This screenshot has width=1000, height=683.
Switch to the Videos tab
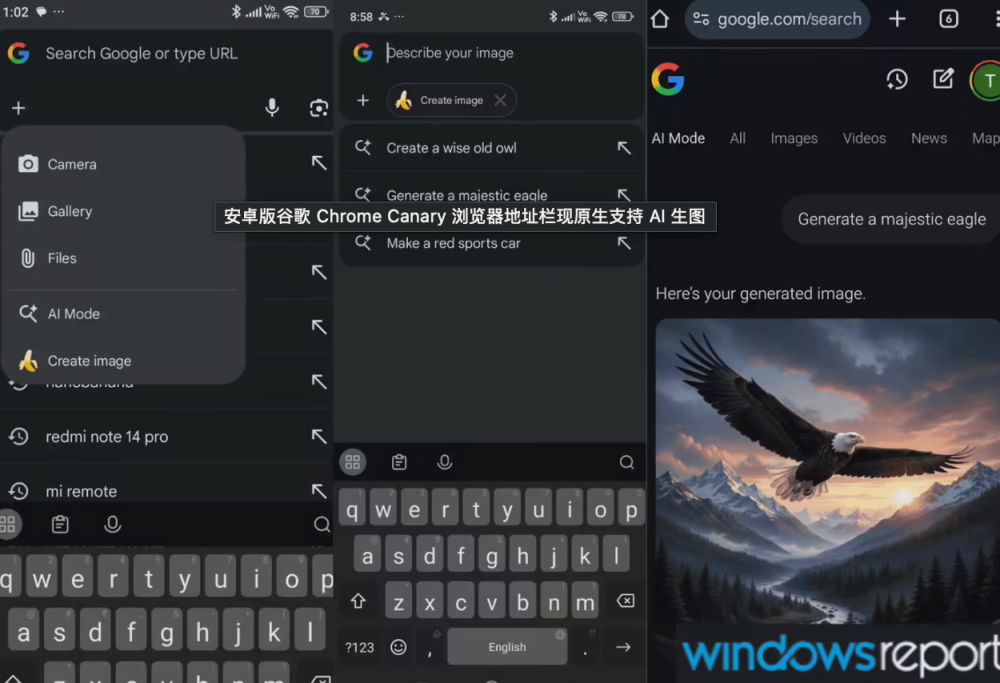click(864, 138)
